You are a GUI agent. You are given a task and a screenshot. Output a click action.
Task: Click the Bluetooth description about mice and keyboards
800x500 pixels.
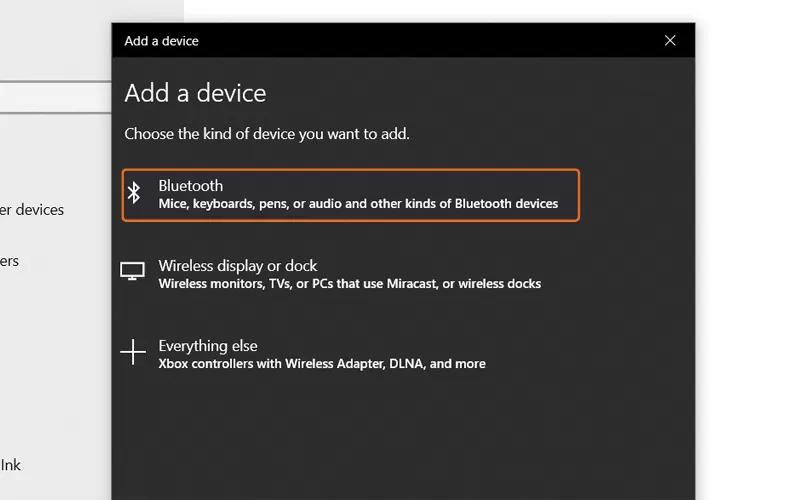point(358,204)
